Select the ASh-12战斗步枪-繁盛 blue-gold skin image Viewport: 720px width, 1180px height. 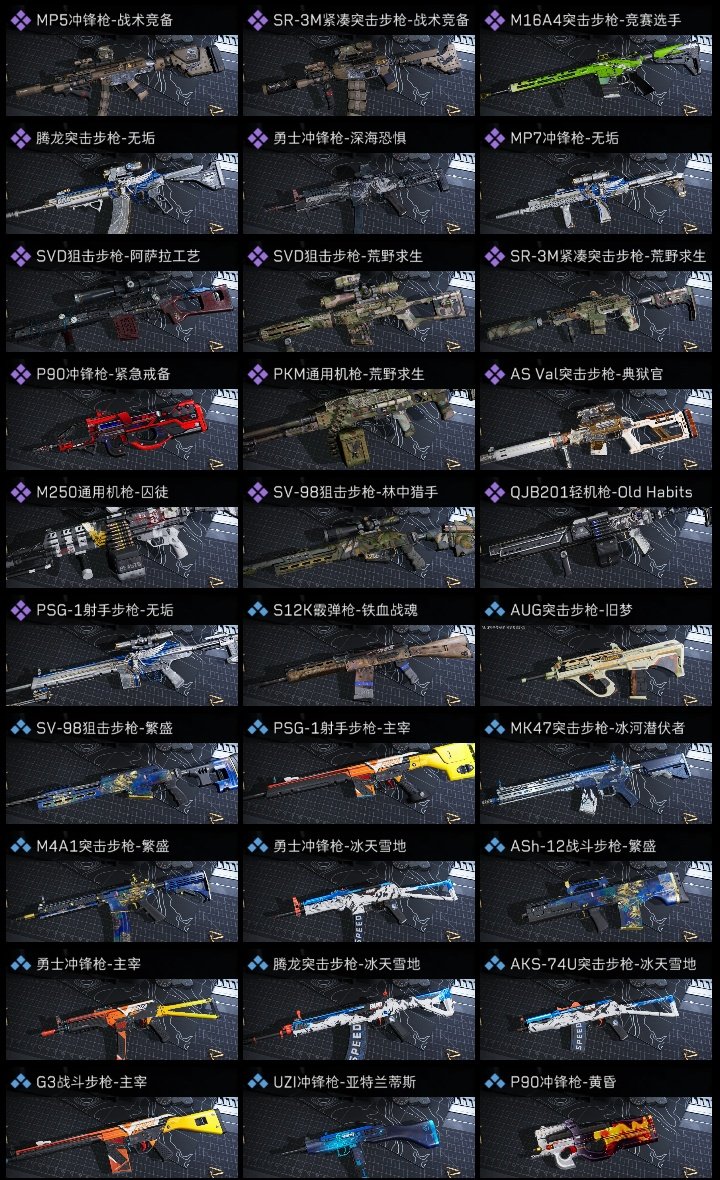tap(596, 901)
